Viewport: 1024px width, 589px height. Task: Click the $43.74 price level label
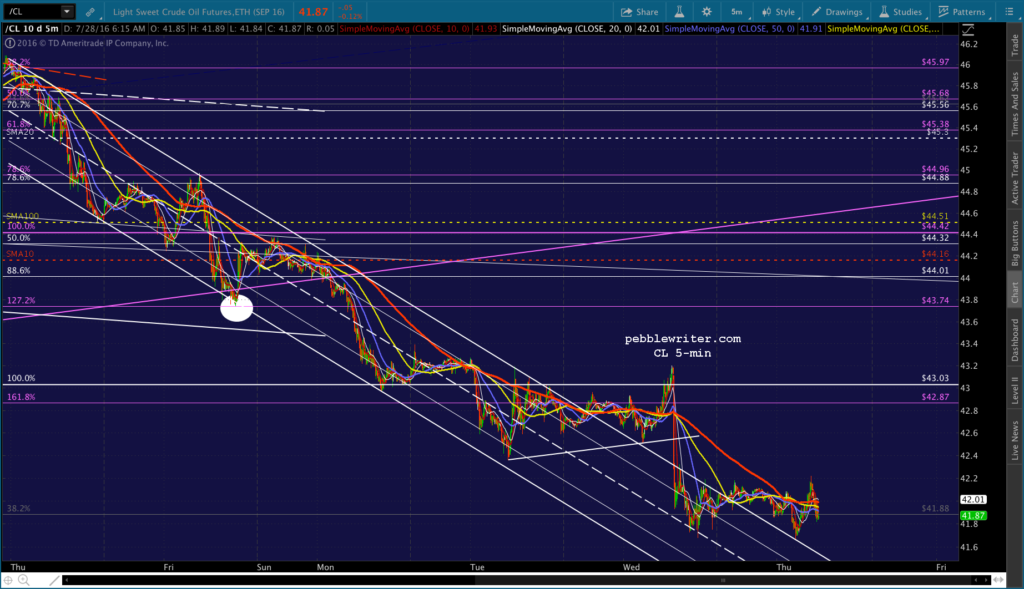coord(935,300)
